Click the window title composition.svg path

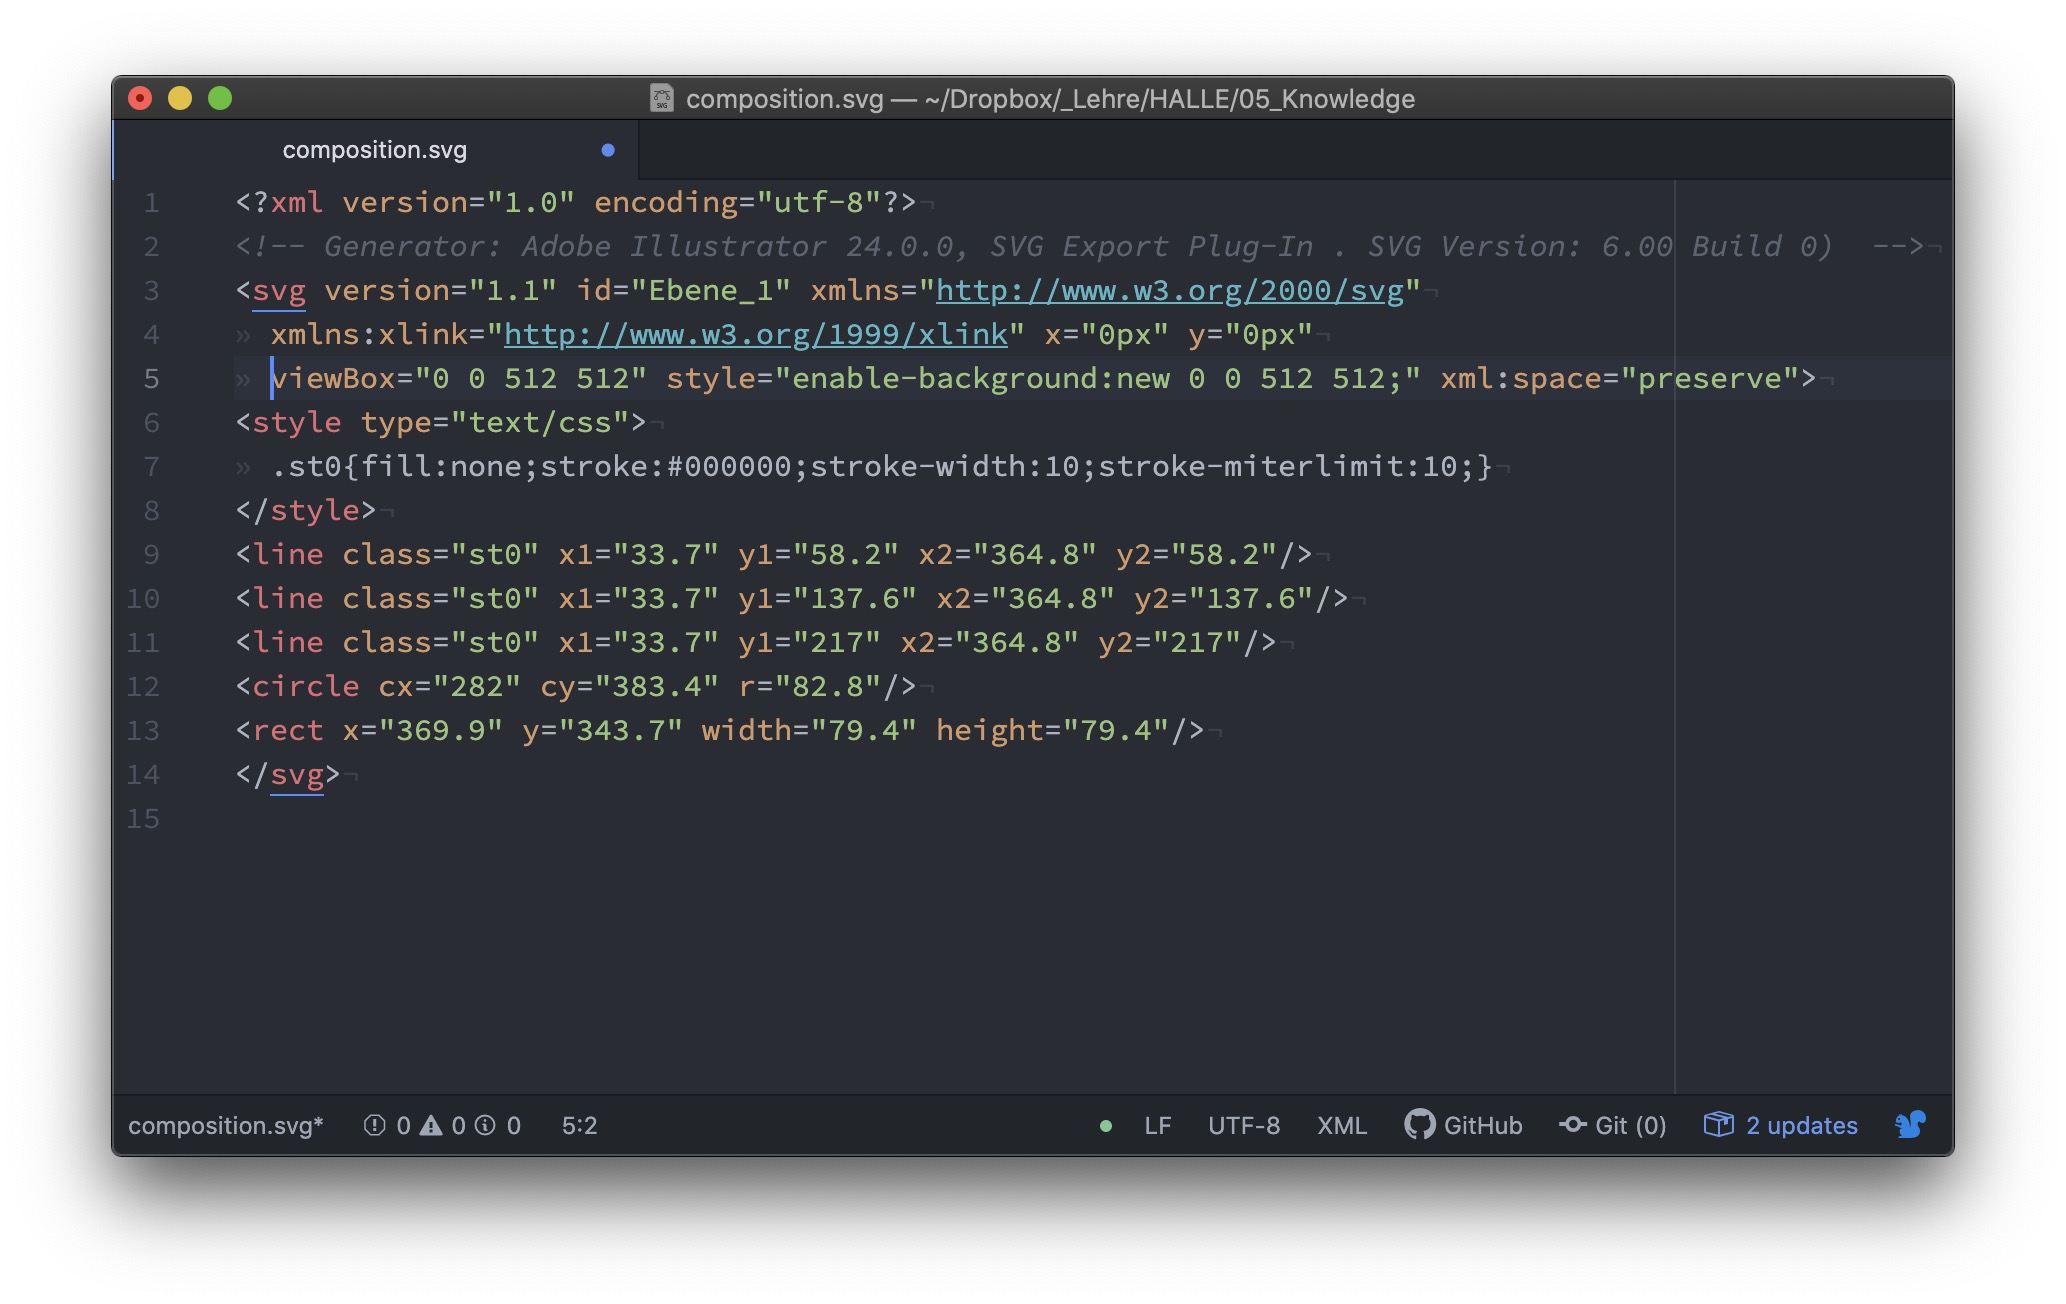1050,99
